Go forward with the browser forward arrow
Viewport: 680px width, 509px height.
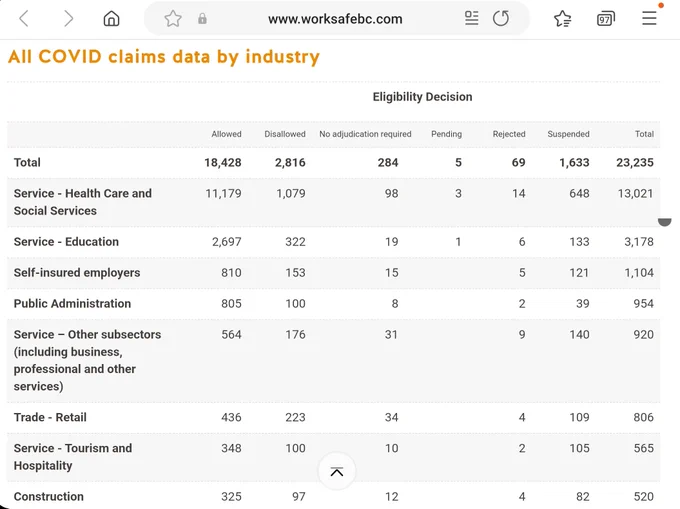pos(68,19)
